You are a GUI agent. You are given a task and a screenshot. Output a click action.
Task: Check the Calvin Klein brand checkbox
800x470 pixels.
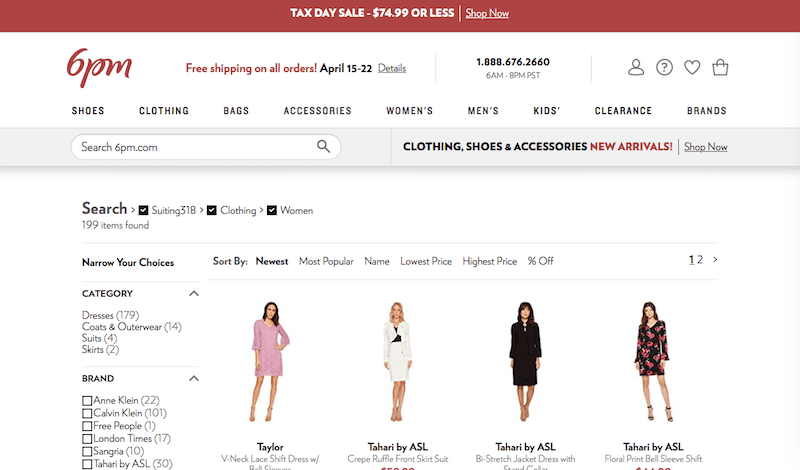pos(87,413)
